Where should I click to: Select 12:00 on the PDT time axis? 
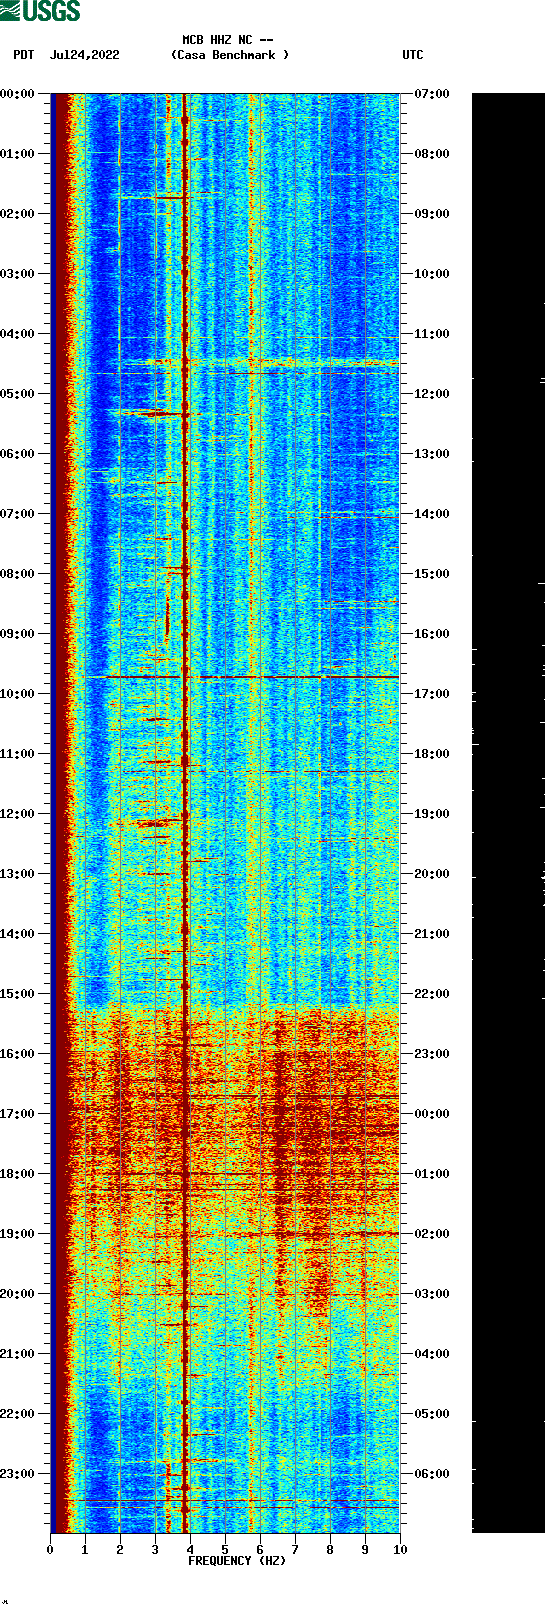18,814
